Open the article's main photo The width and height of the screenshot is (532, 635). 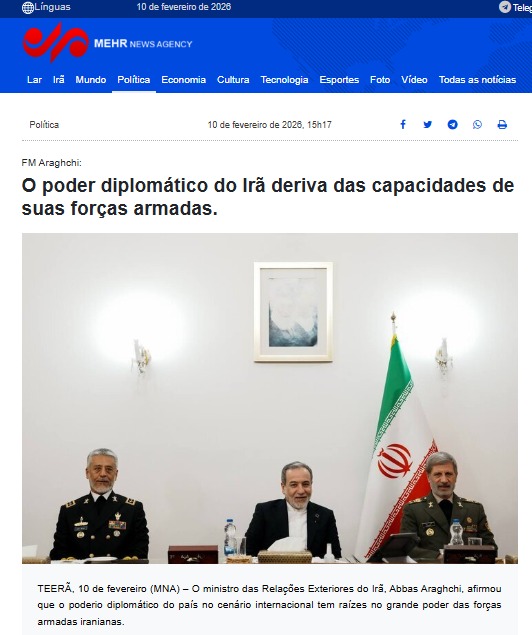click(x=270, y=398)
